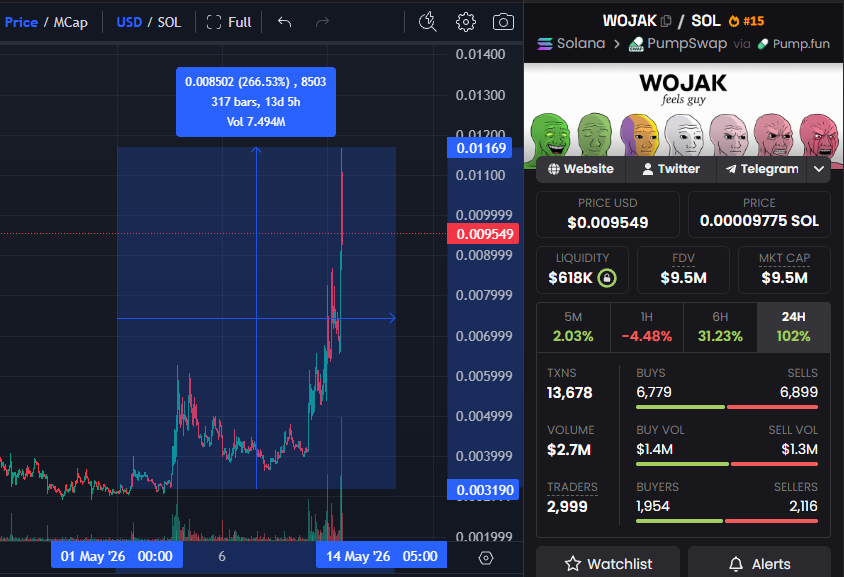Add WOJAK to Watchlist

pos(608,563)
